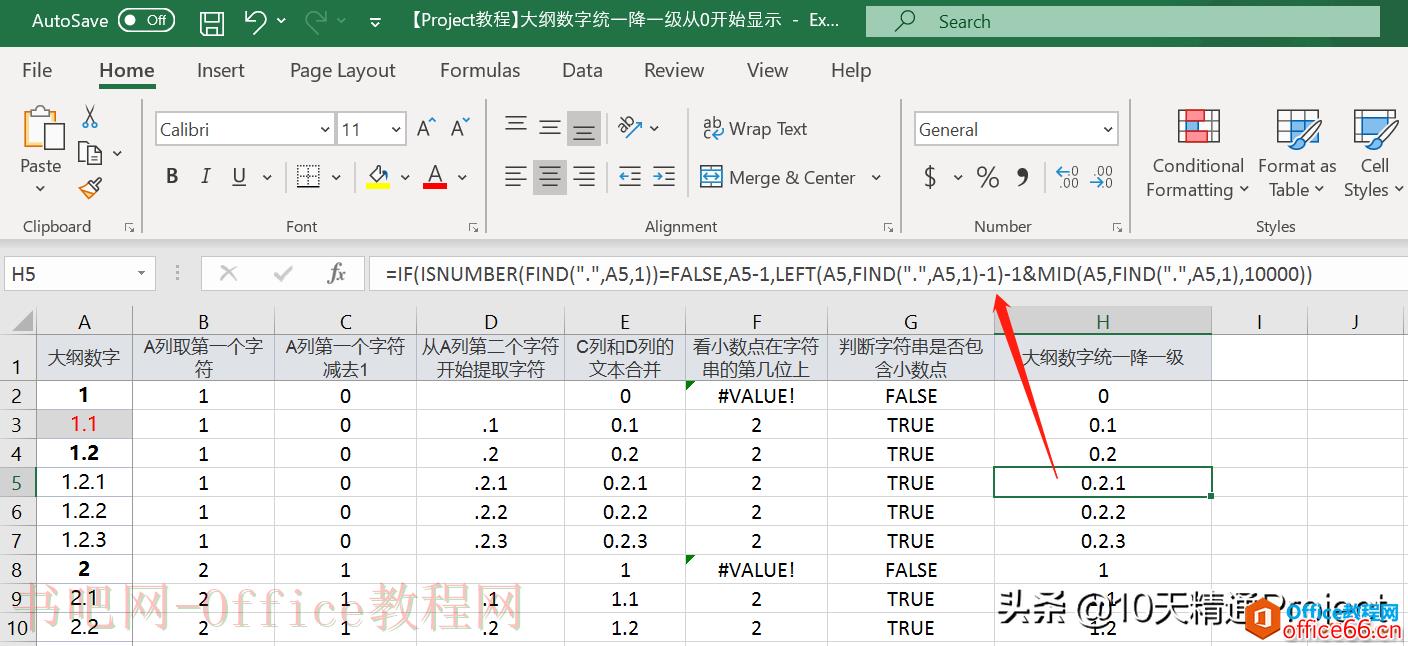Image resolution: width=1408 pixels, height=646 pixels.
Task: Open the File menu tab
Action: pyautogui.click(x=37, y=70)
